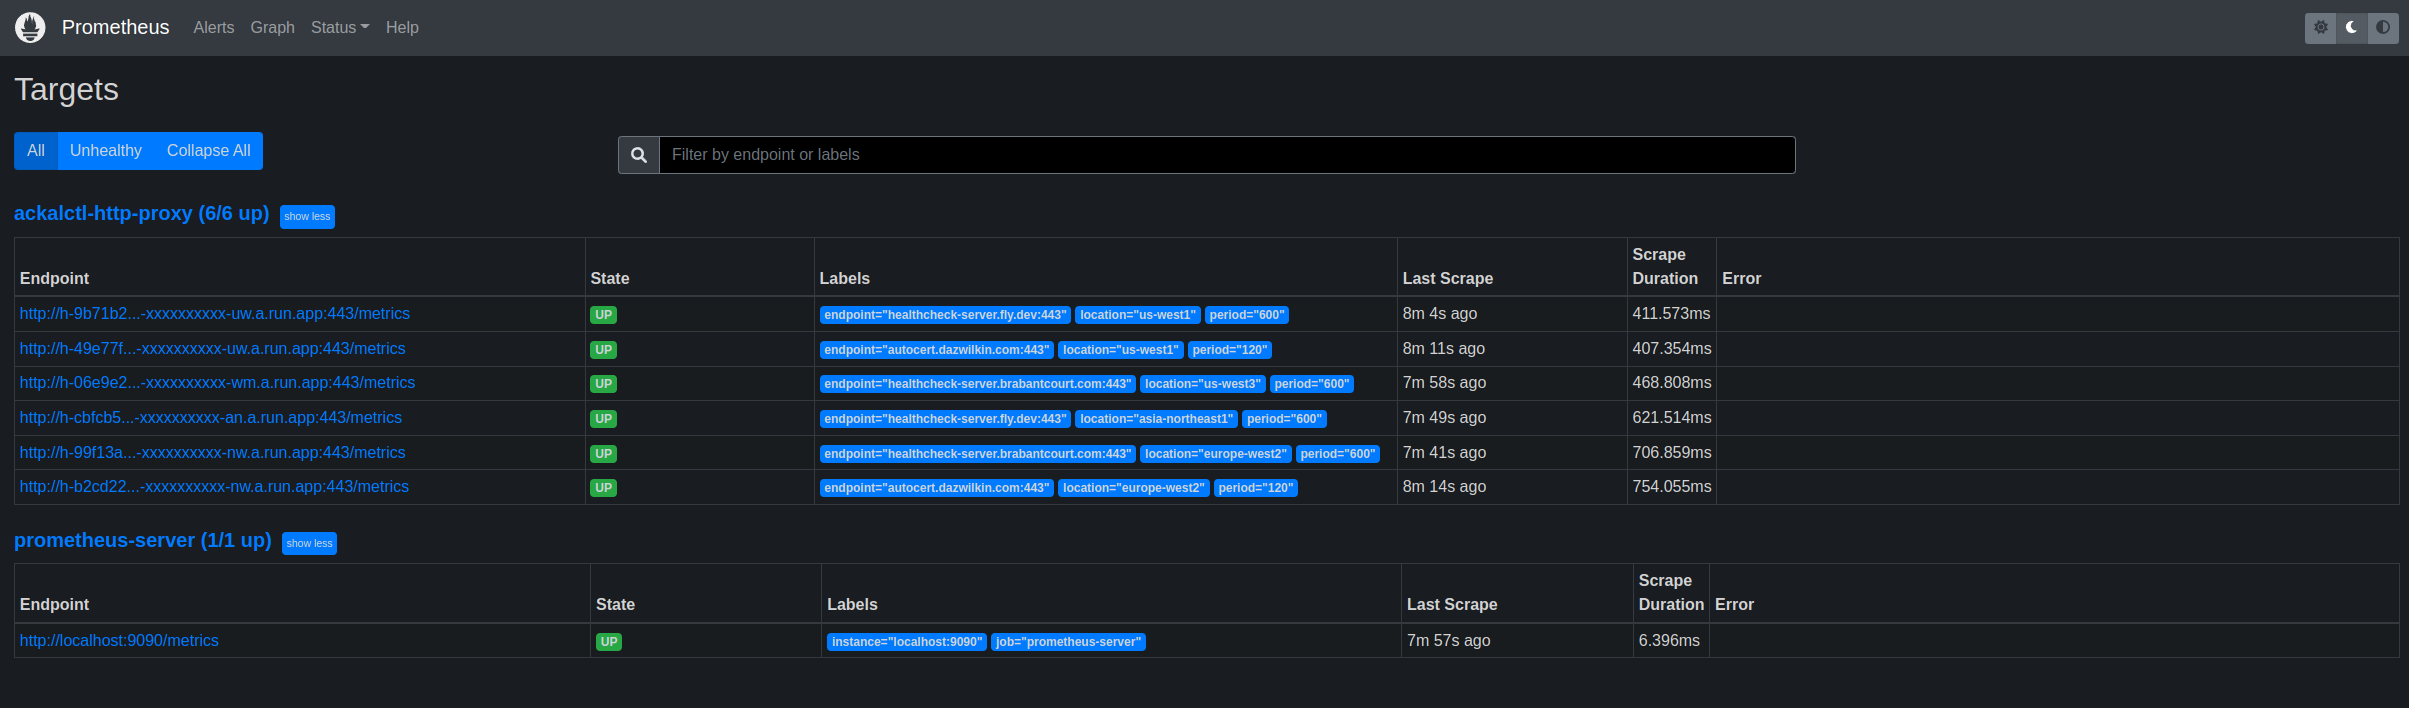Click endpoint label in the h-b2cd22 row
Viewport: 2409px width, 708px height.
tap(937, 488)
